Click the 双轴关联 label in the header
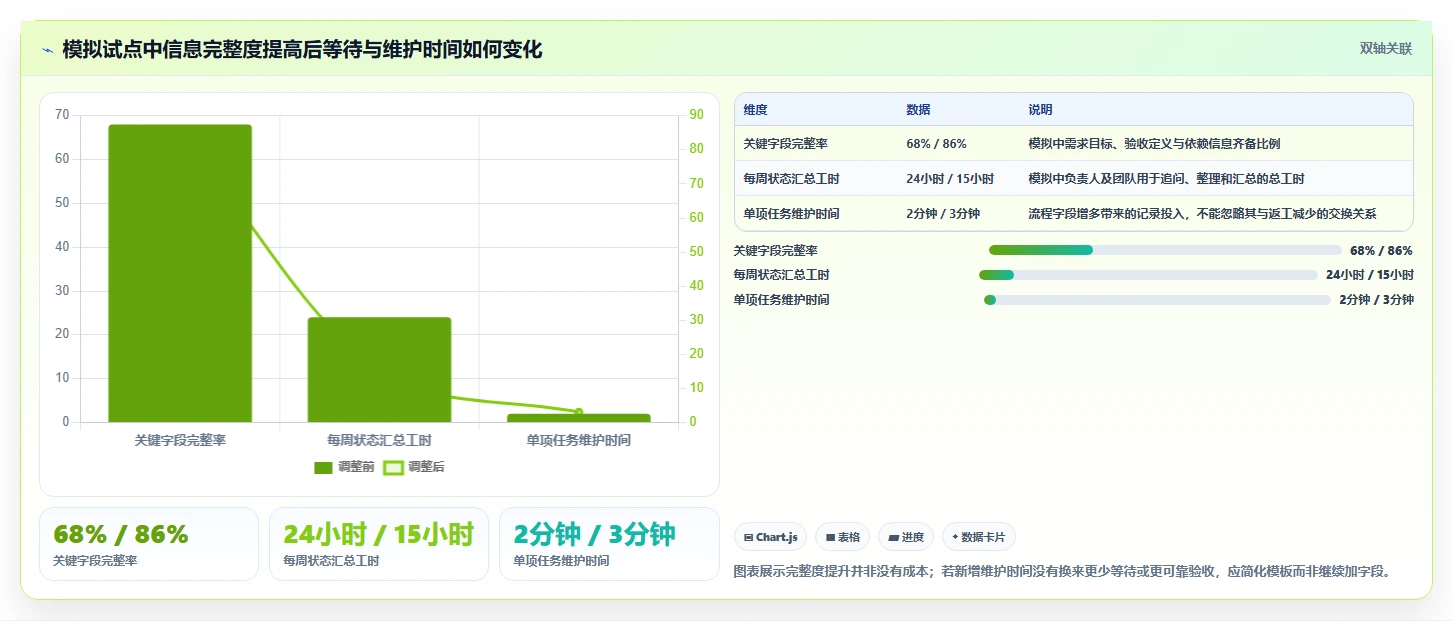The width and height of the screenshot is (1453, 621). tap(1385, 49)
